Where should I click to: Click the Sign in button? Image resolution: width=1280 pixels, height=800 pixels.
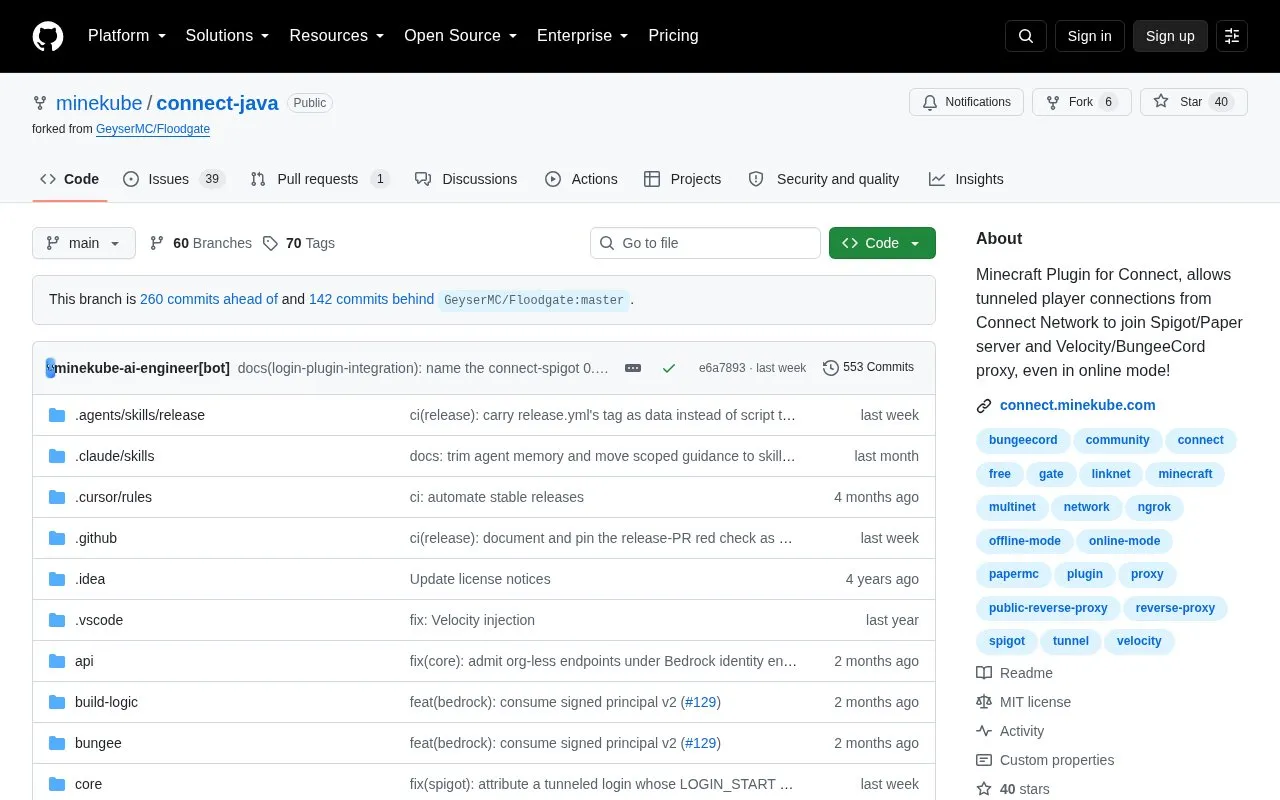tap(1089, 36)
